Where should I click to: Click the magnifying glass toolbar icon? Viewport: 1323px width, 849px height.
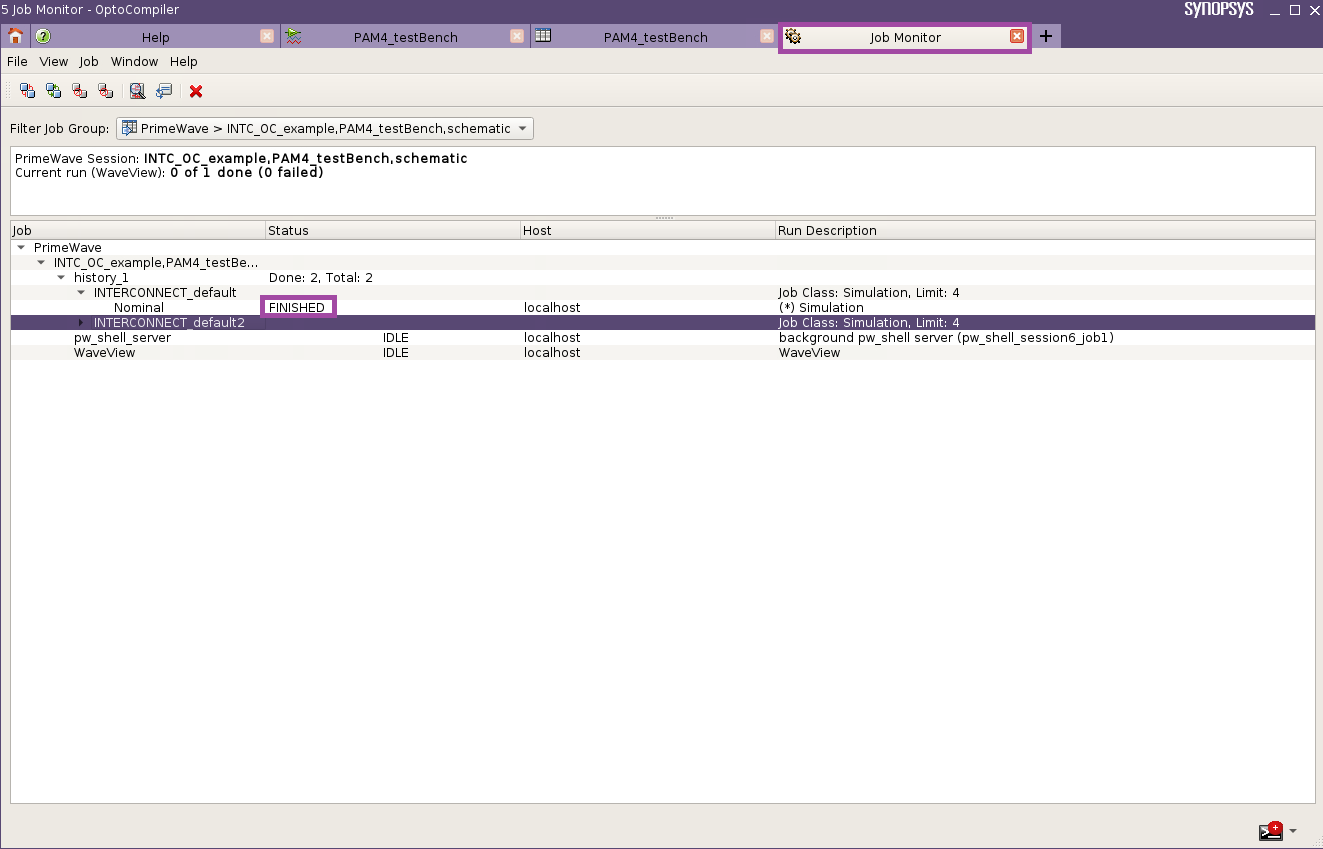click(137, 91)
